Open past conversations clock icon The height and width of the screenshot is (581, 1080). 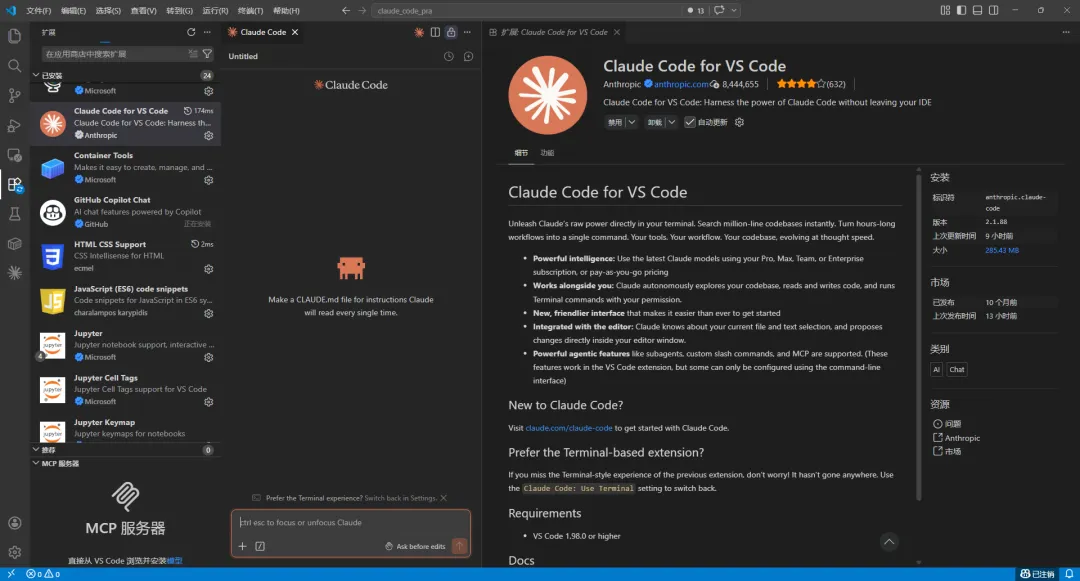[x=448, y=56]
